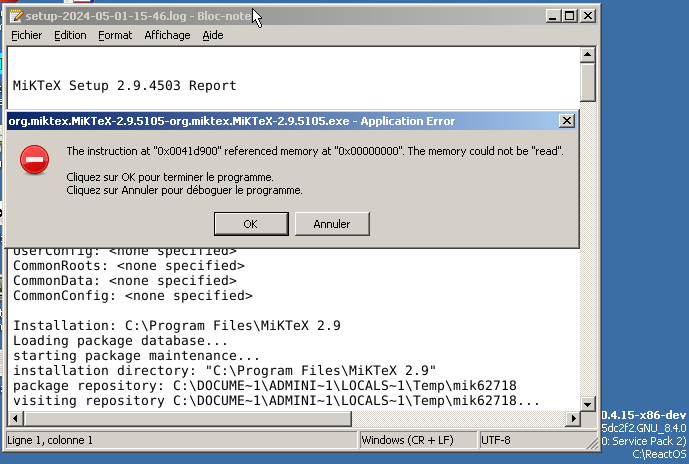Click the 'Installation: C:\Program Files\MiKTeX 2.9' line
Viewport: 689px width, 464px height.
[x=177, y=326]
